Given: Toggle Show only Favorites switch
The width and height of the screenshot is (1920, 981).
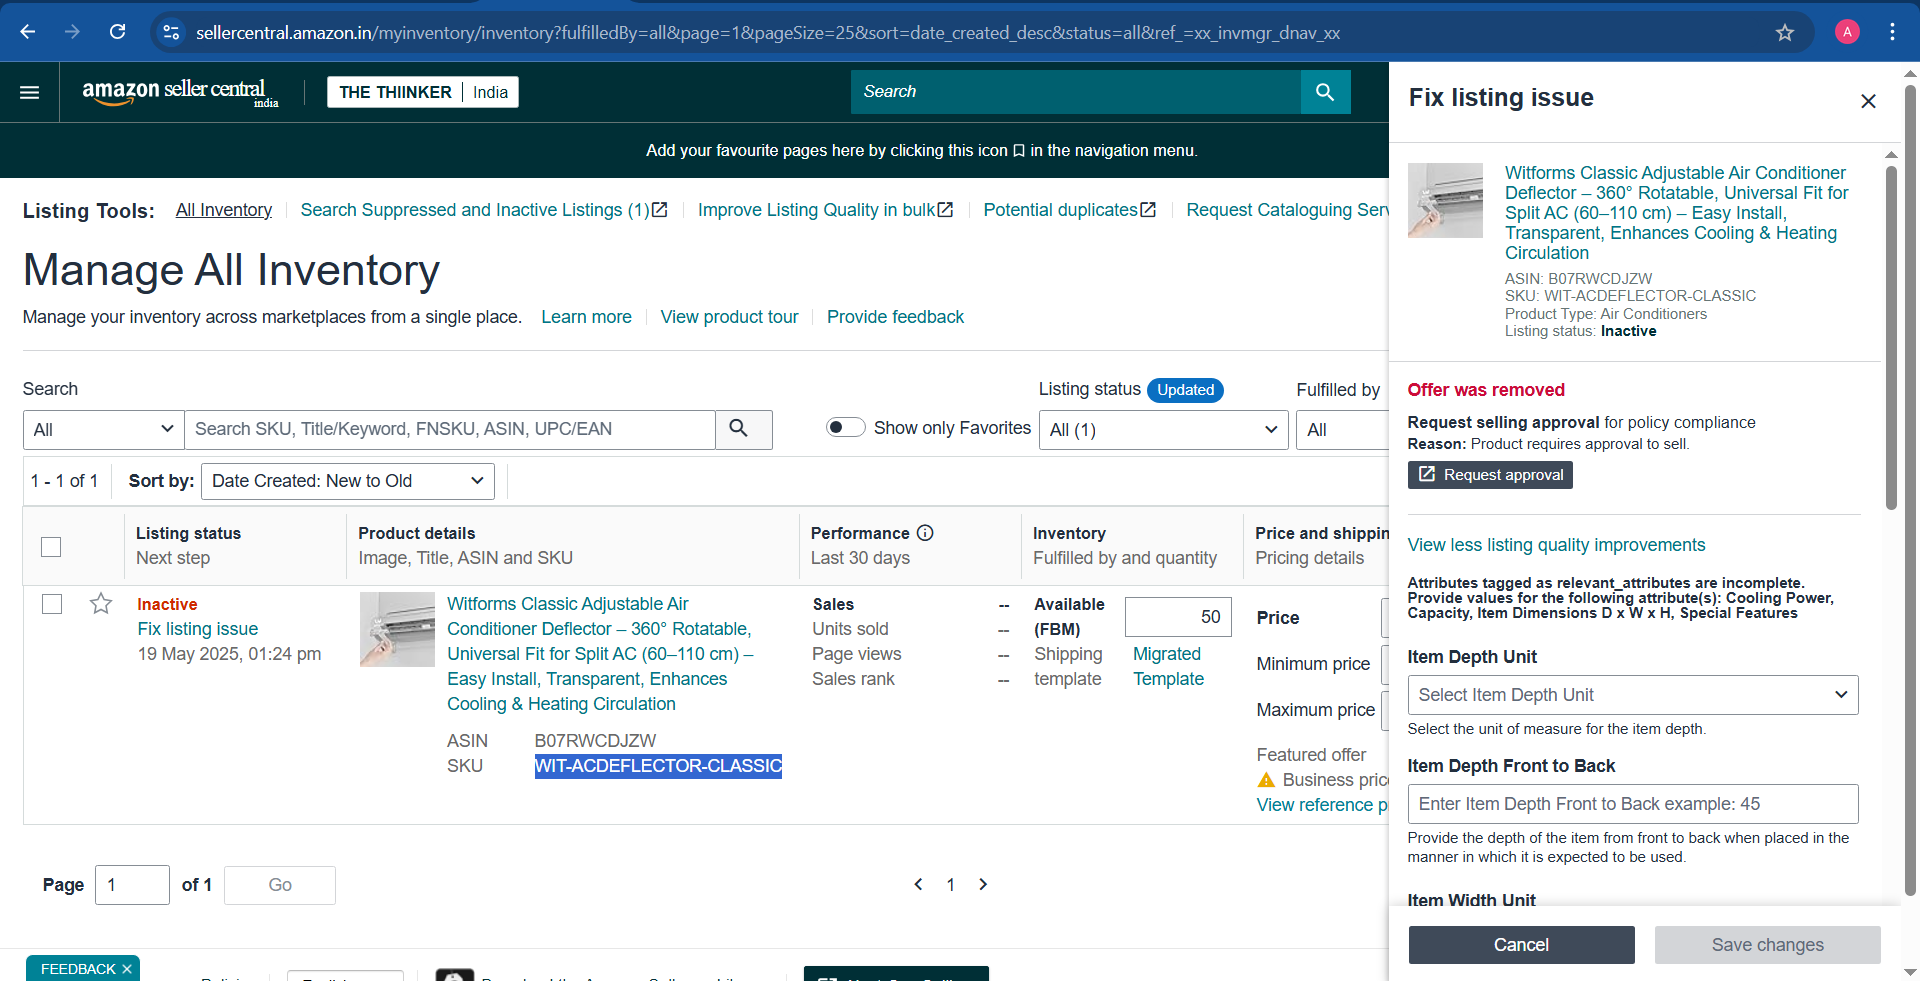Looking at the screenshot, I should (845, 427).
